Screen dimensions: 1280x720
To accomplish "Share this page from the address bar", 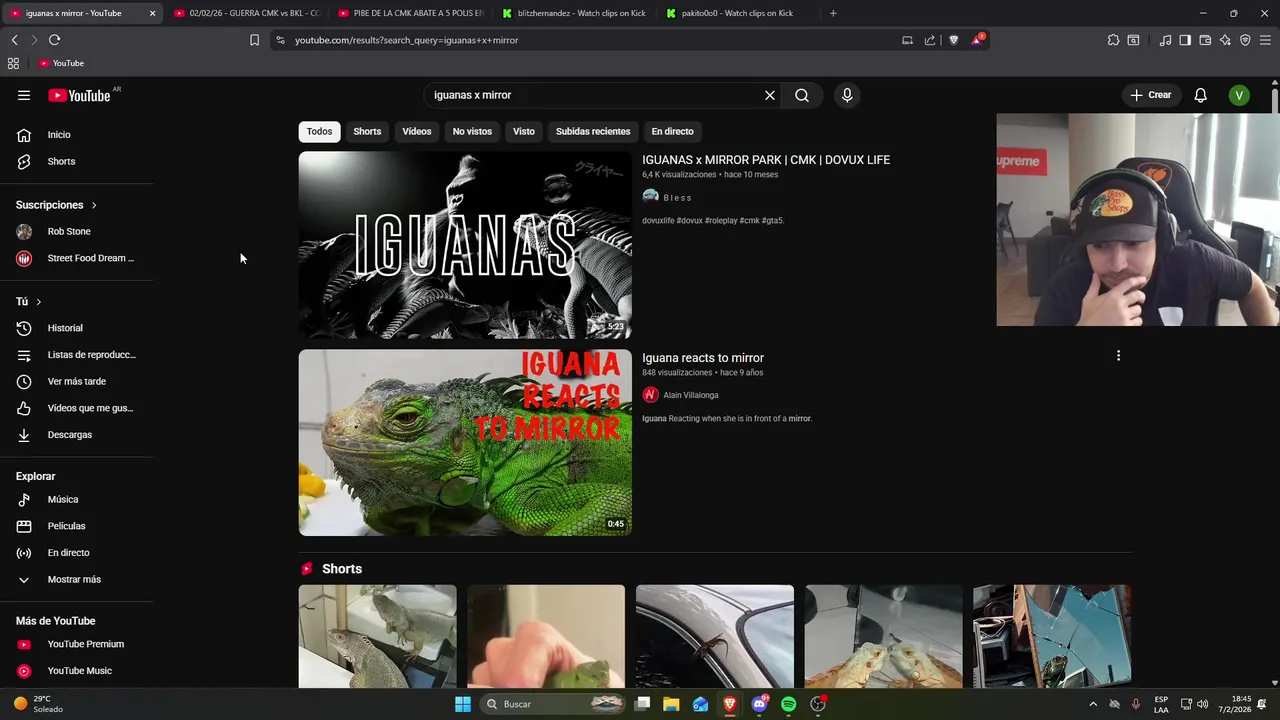I will tap(930, 40).
